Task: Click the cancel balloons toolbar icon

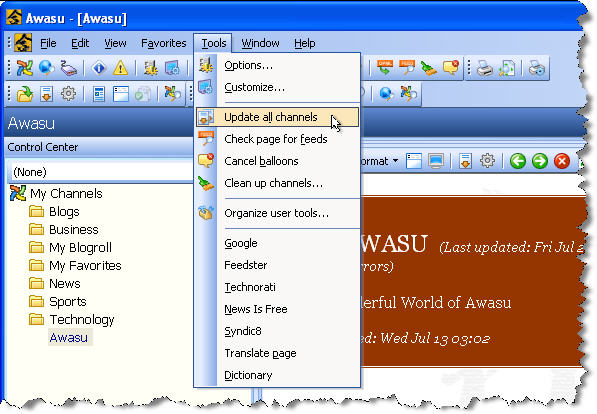Action: click(450, 68)
